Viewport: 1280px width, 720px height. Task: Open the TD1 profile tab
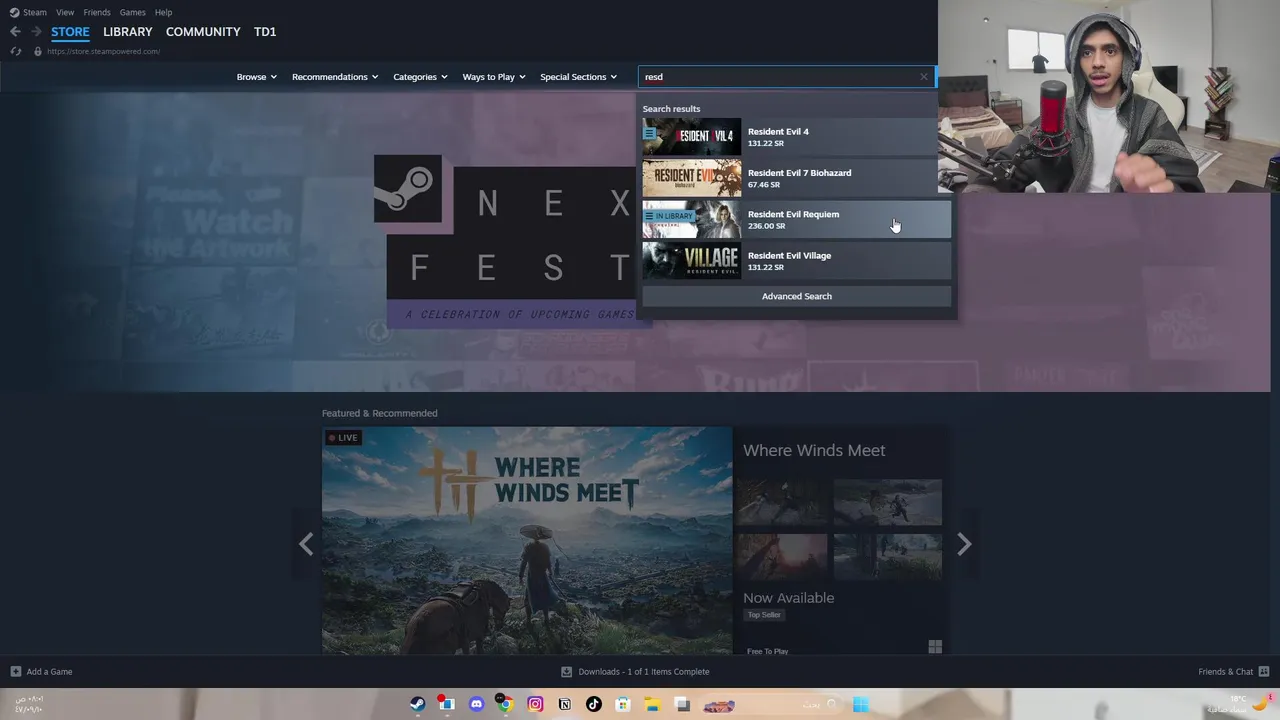coord(265,32)
